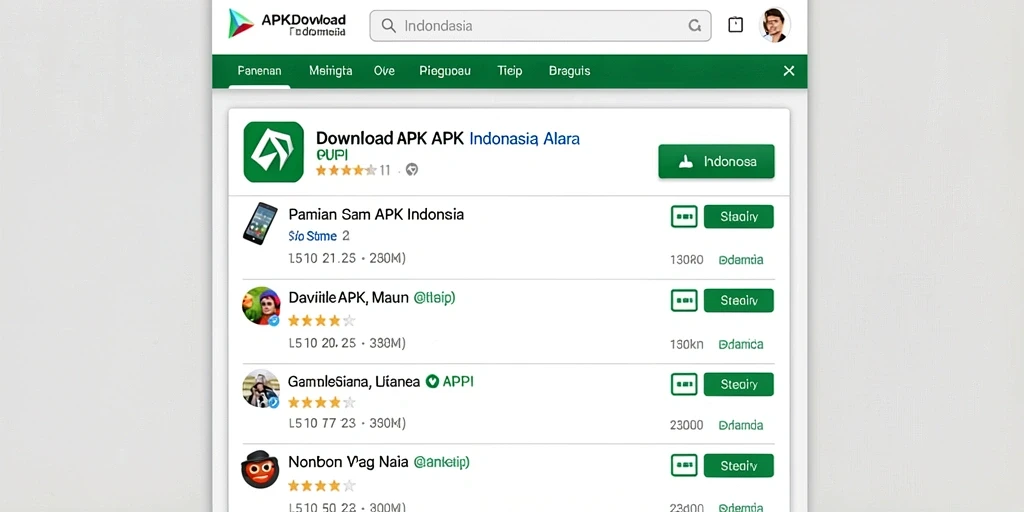
Task: Click the round badge icon after rating 11
Action: pyautogui.click(x=411, y=170)
